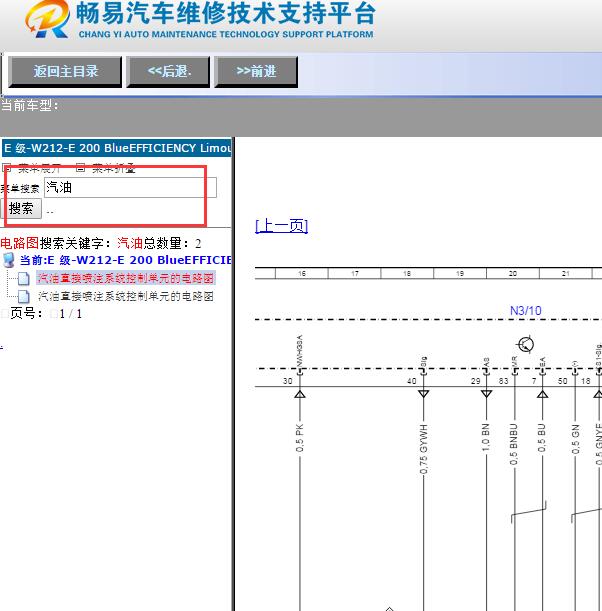
Task: Click pin number 50 on the connector
Action: pyautogui.click(x=562, y=381)
